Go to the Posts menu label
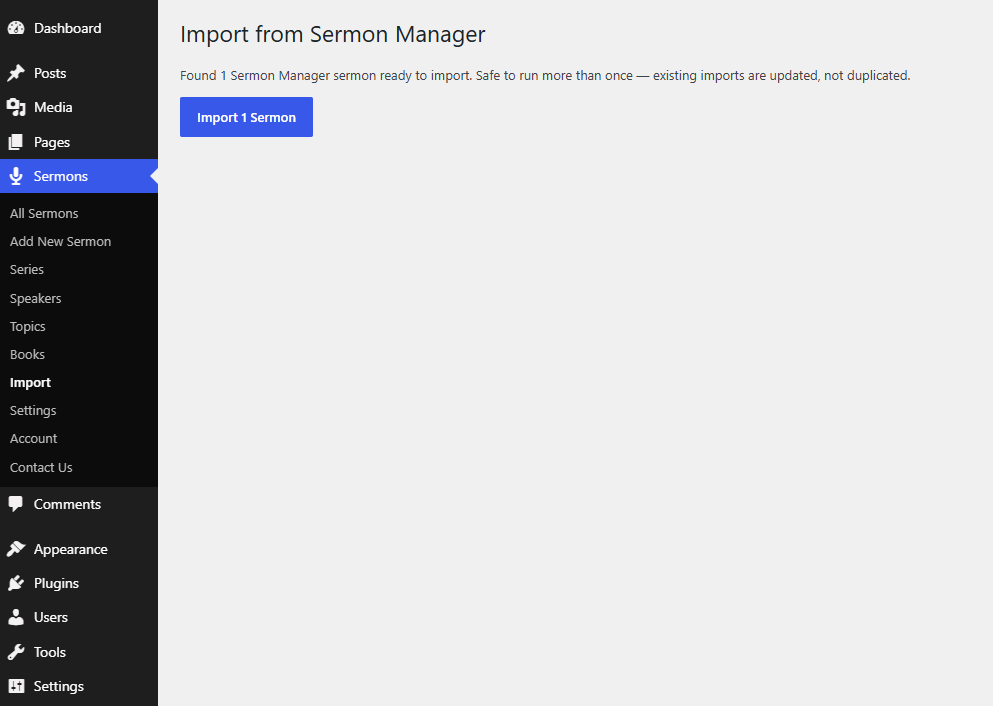993x706 pixels. (50, 73)
